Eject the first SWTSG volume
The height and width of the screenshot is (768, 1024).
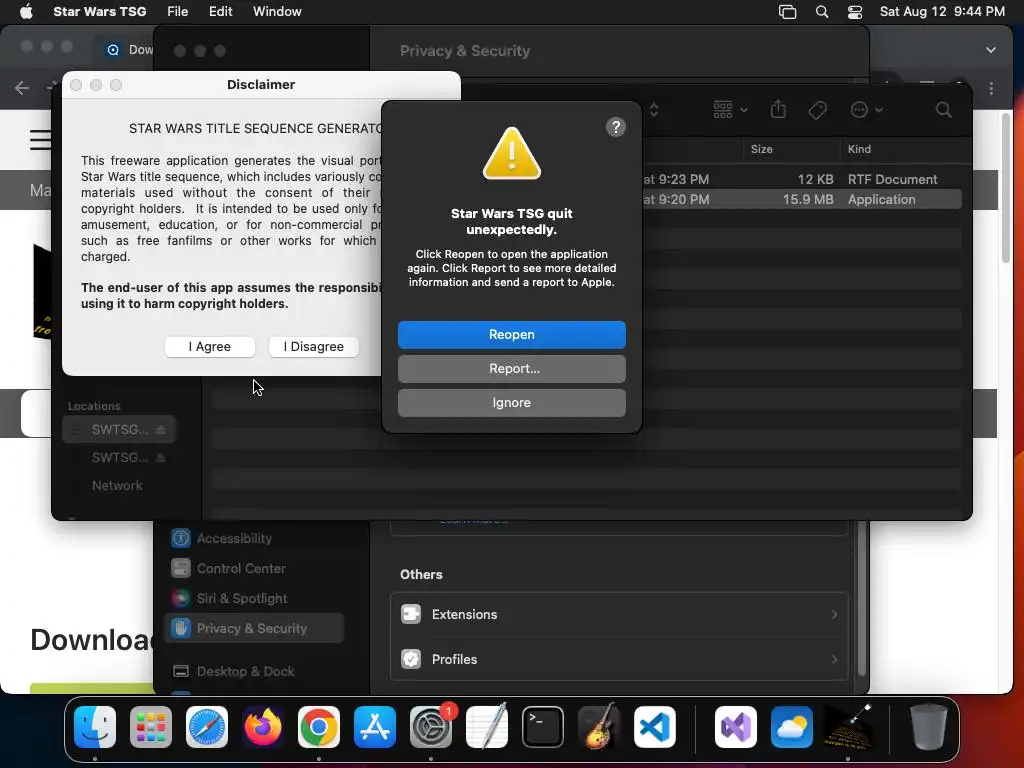pyautogui.click(x=161, y=429)
